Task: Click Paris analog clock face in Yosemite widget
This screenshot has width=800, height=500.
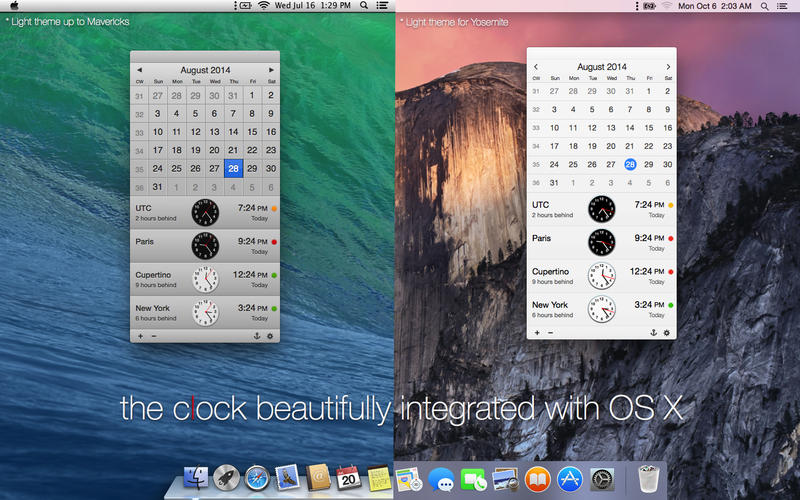Action: (x=602, y=242)
